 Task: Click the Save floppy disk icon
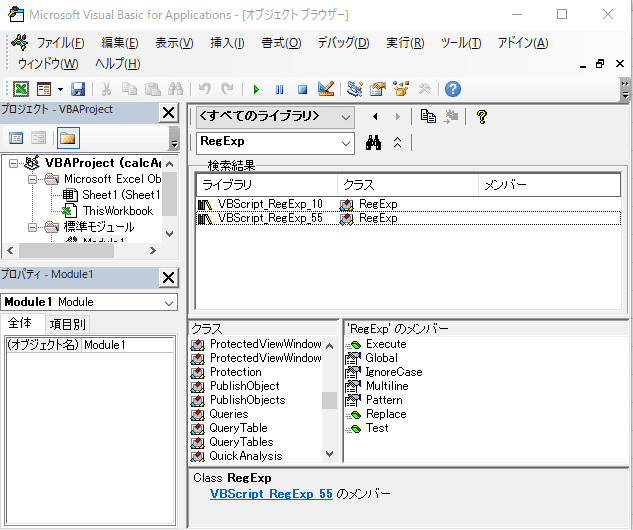(x=78, y=89)
